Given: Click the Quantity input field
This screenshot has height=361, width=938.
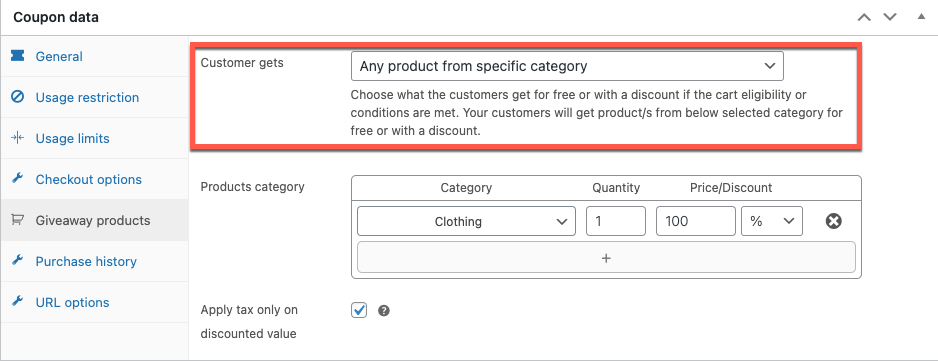Looking at the screenshot, I should click(x=616, y=222).
